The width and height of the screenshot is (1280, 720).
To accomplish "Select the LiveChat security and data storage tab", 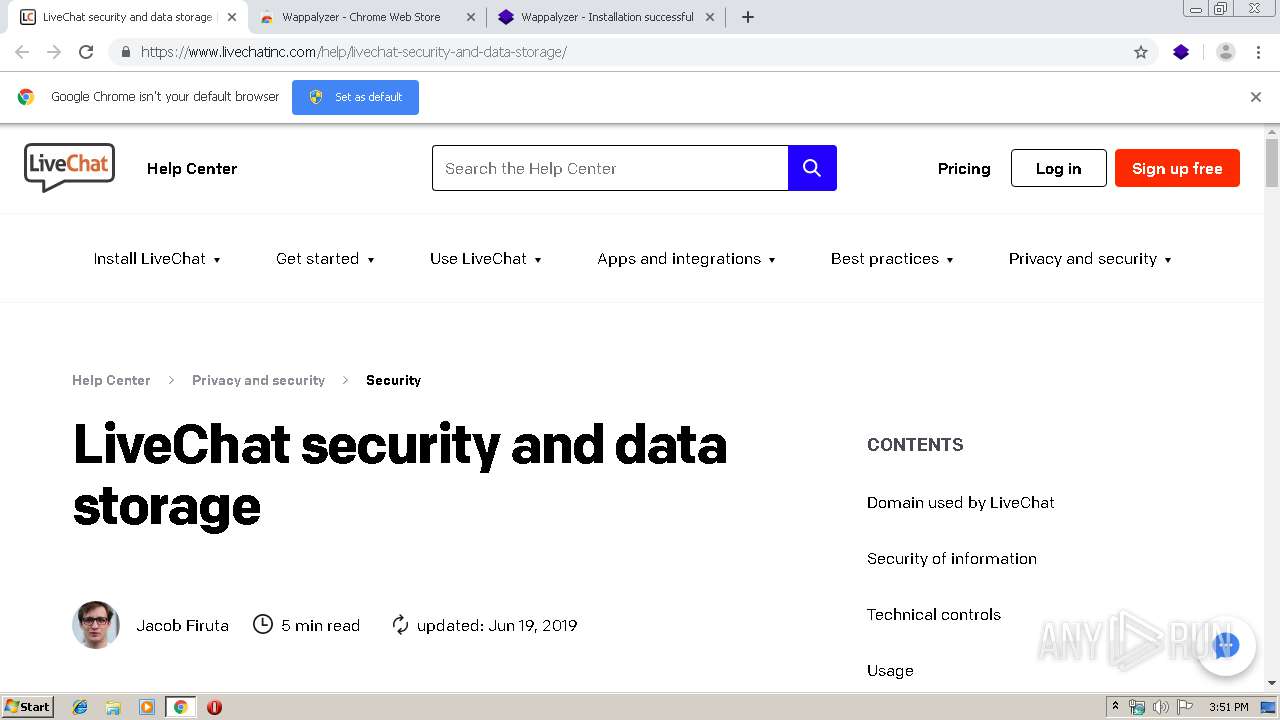I will pyautogui.click(x=127, y=17).
